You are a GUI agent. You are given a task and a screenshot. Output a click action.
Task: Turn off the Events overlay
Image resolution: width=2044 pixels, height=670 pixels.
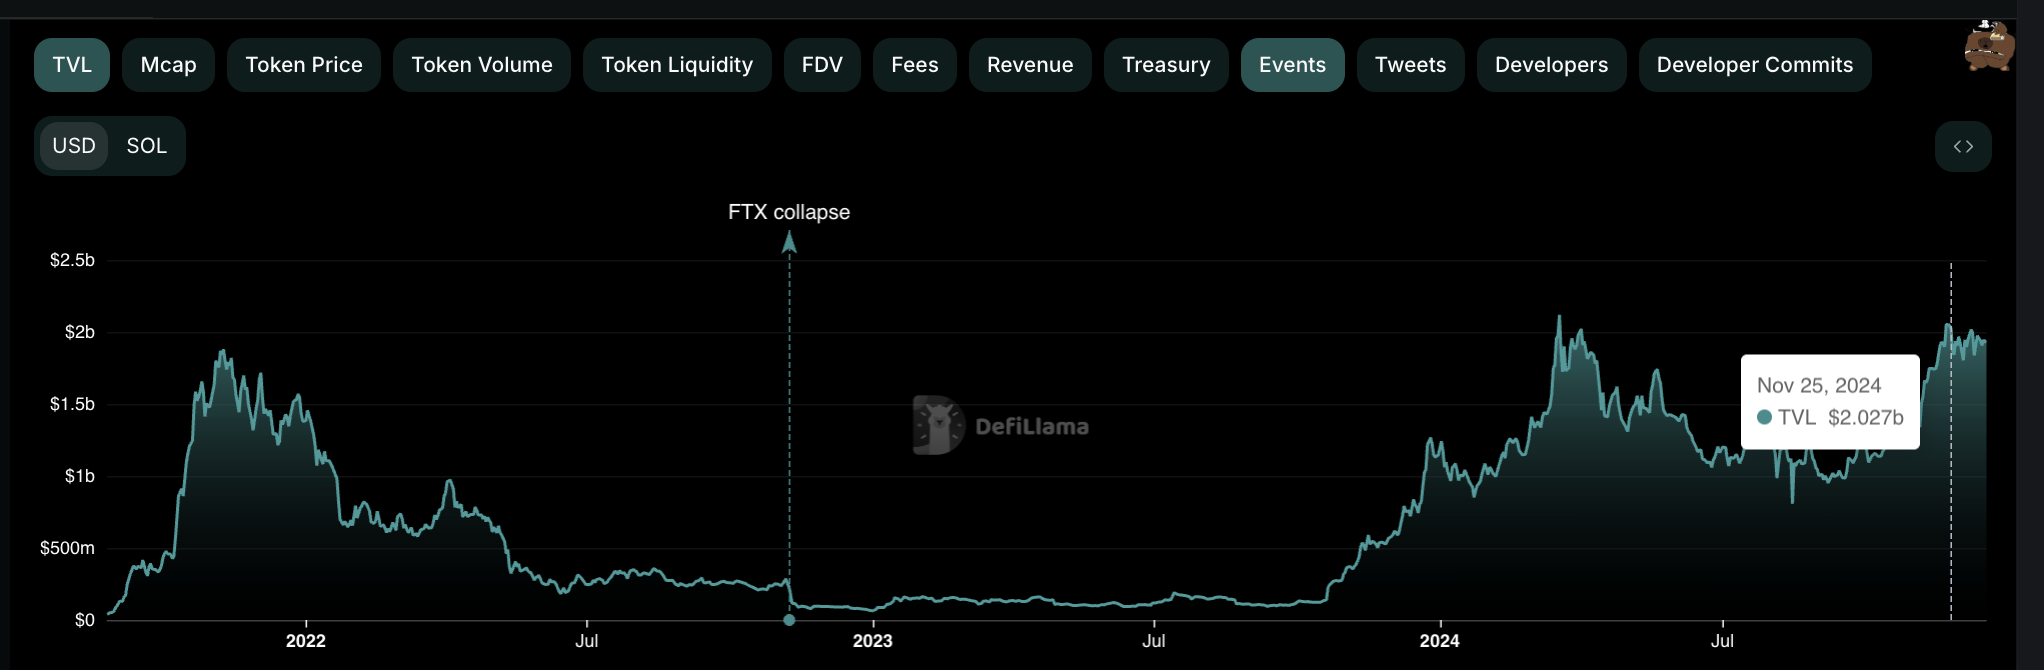(1292, 65)
